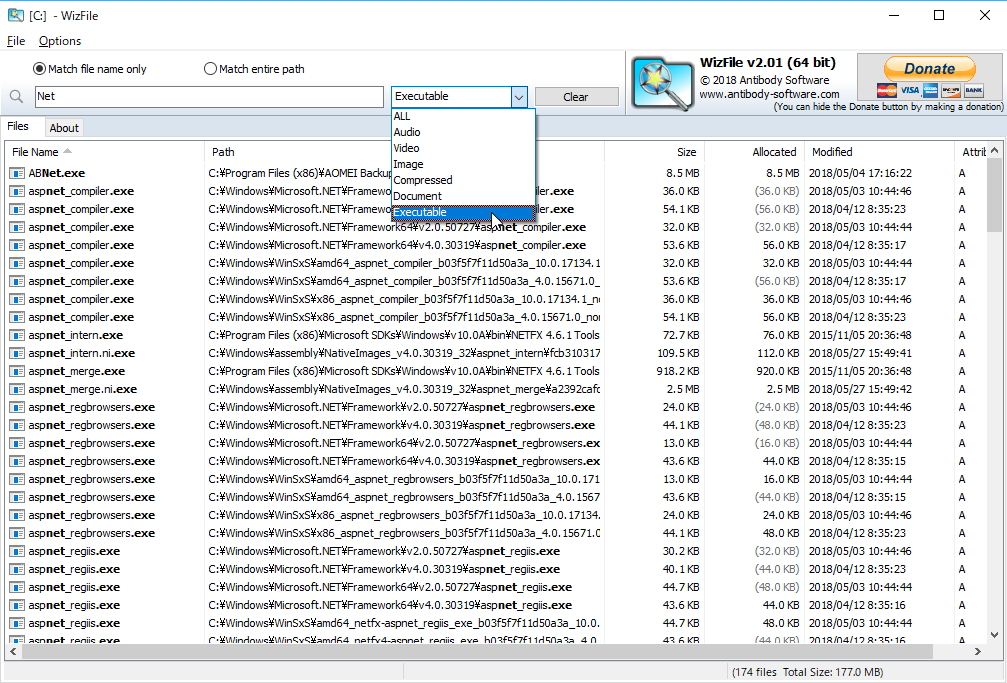Select the aspnet_merge.ni.exe file name

coord(82,389)
